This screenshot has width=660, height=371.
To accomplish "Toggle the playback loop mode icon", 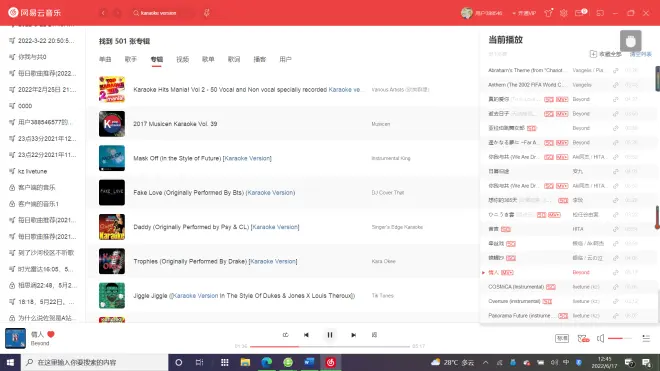I will pos(285,335).
